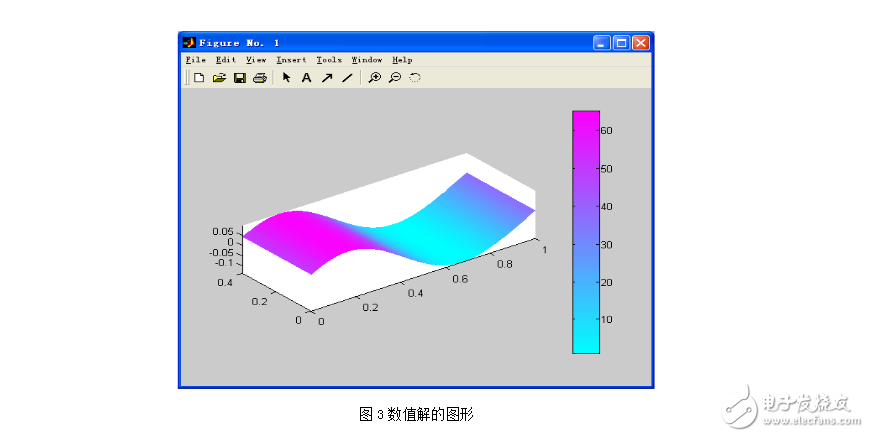Viewport: 869px width, 437px height.
Task: Click the colorbar tick label 40
Action: coord(606,207)
